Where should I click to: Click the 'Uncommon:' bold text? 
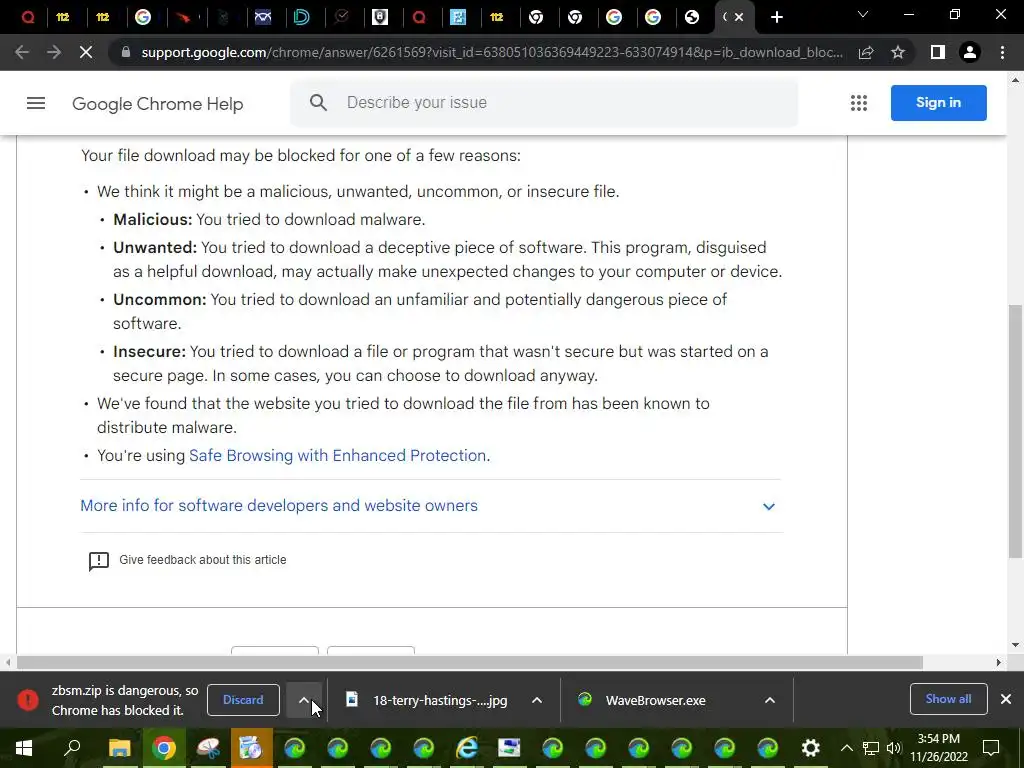(159, 300)
